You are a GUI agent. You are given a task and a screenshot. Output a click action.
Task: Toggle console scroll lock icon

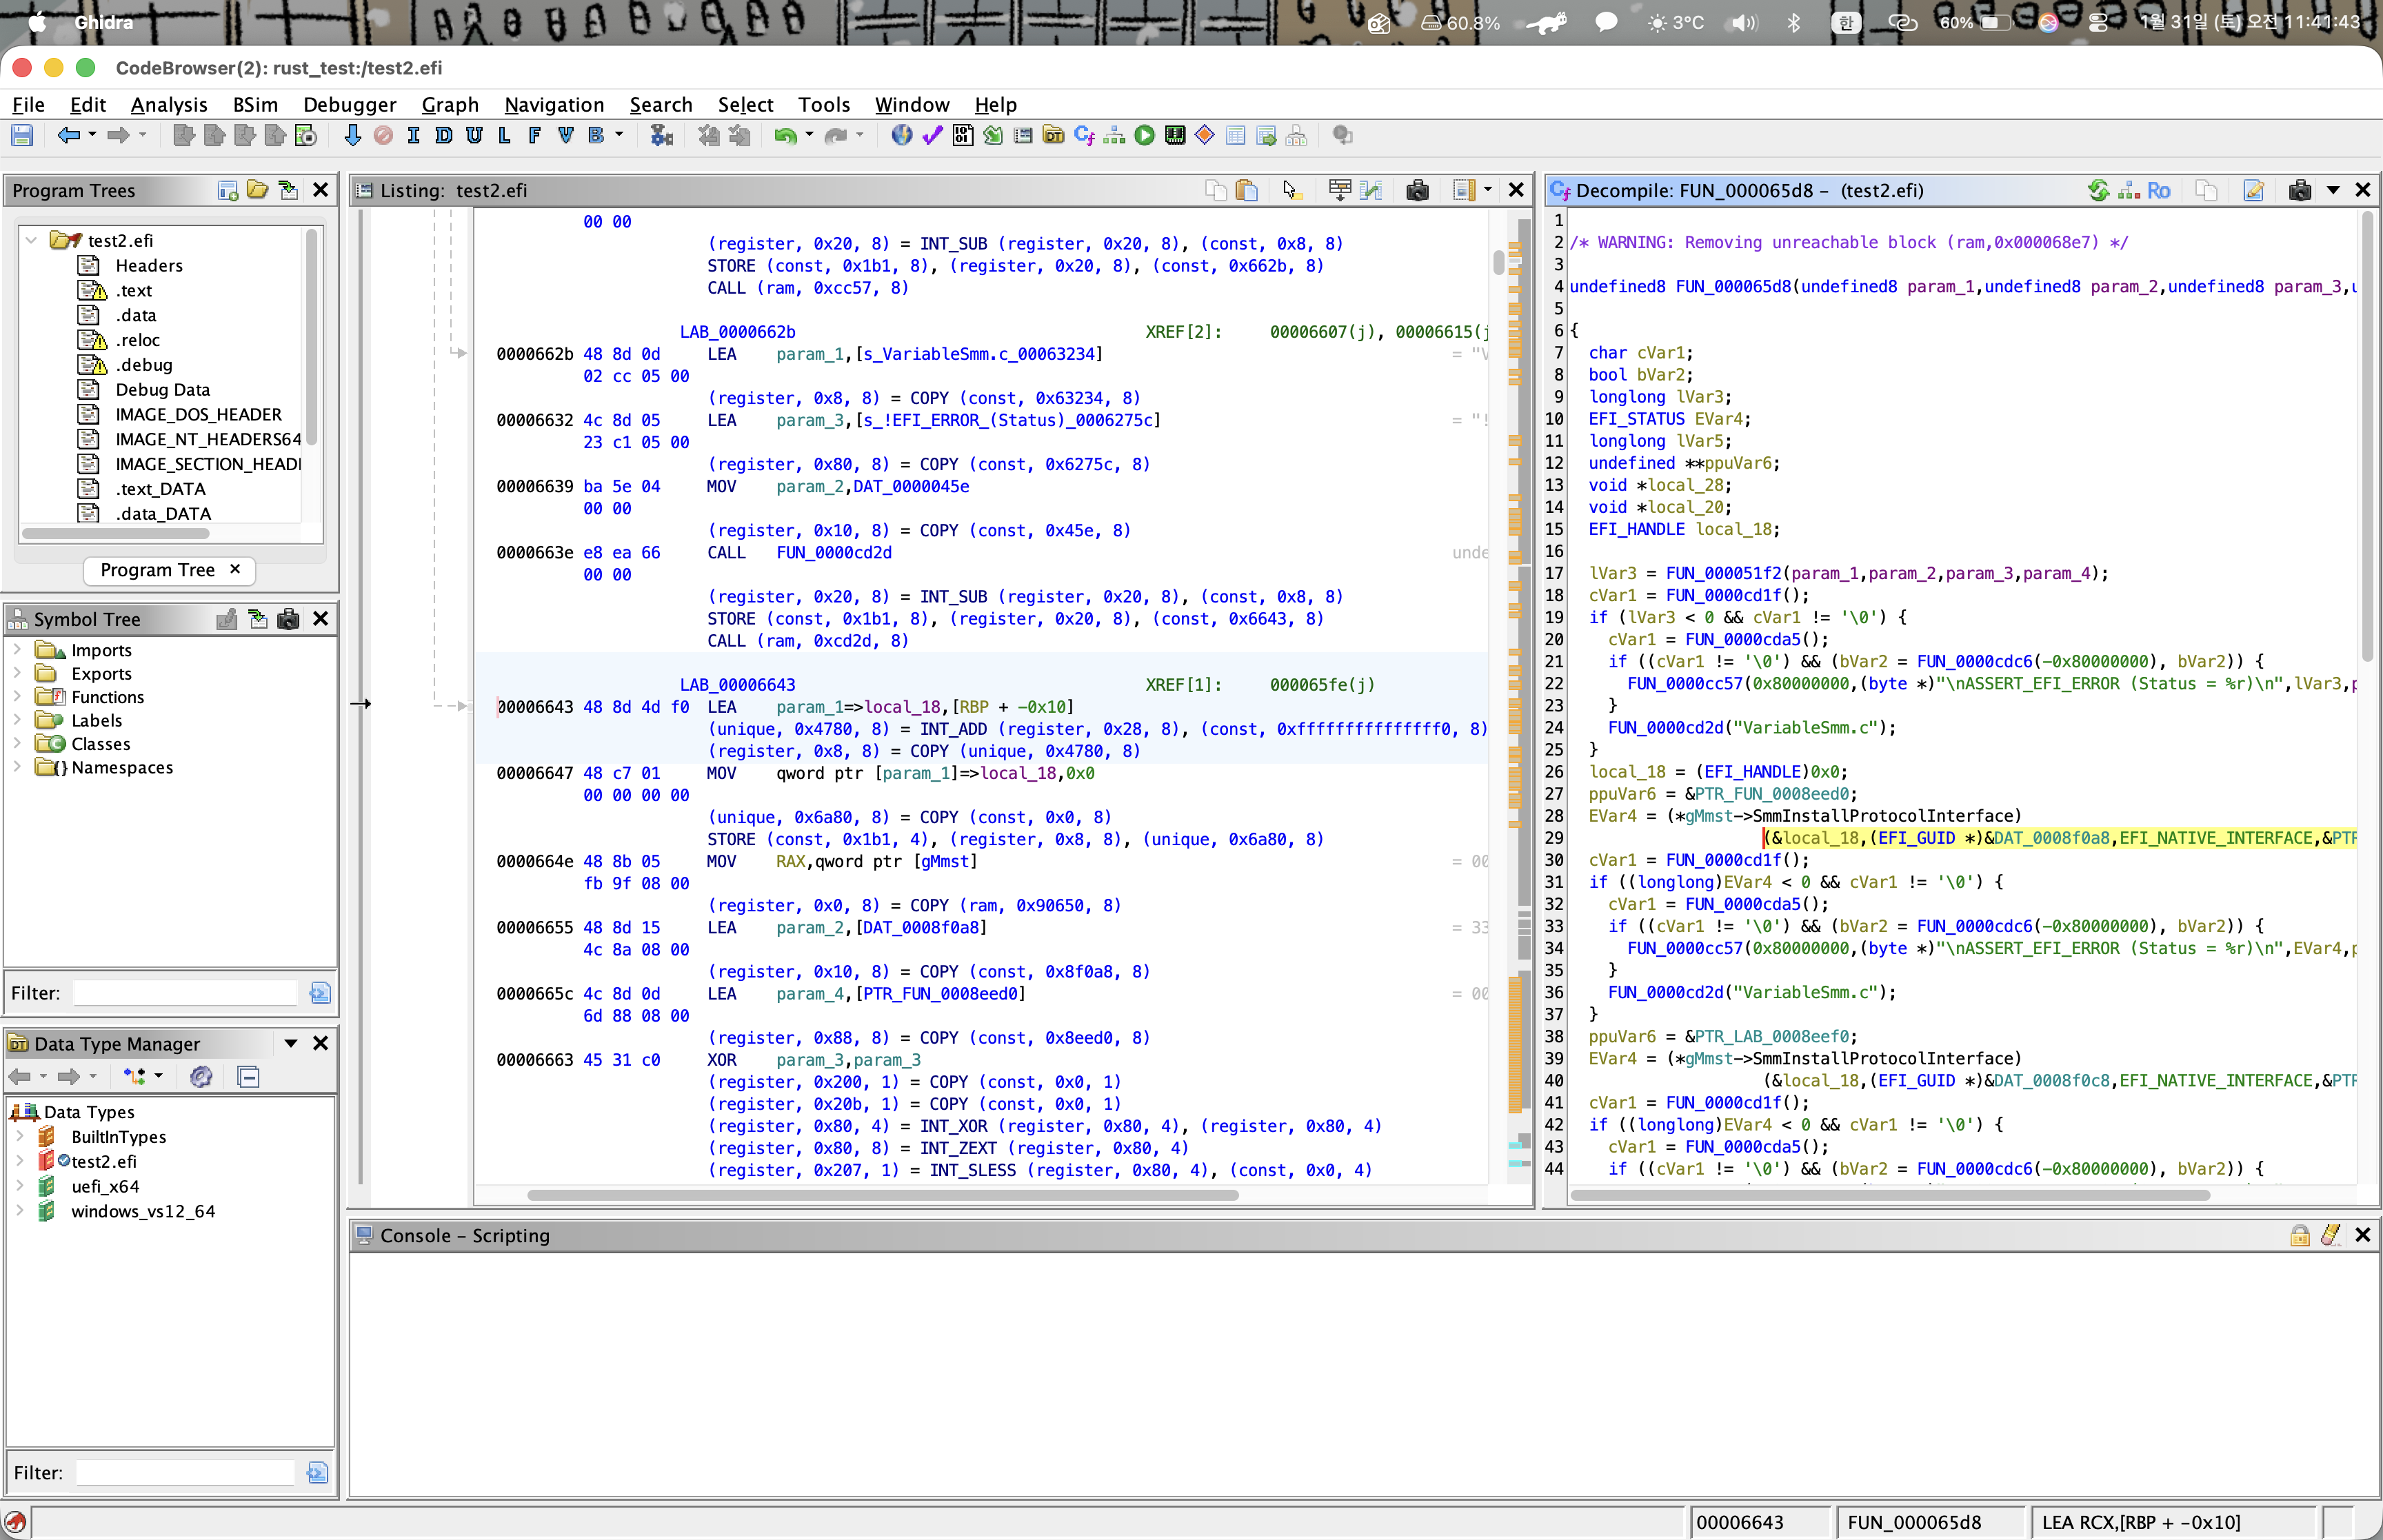(2299, 1235)
